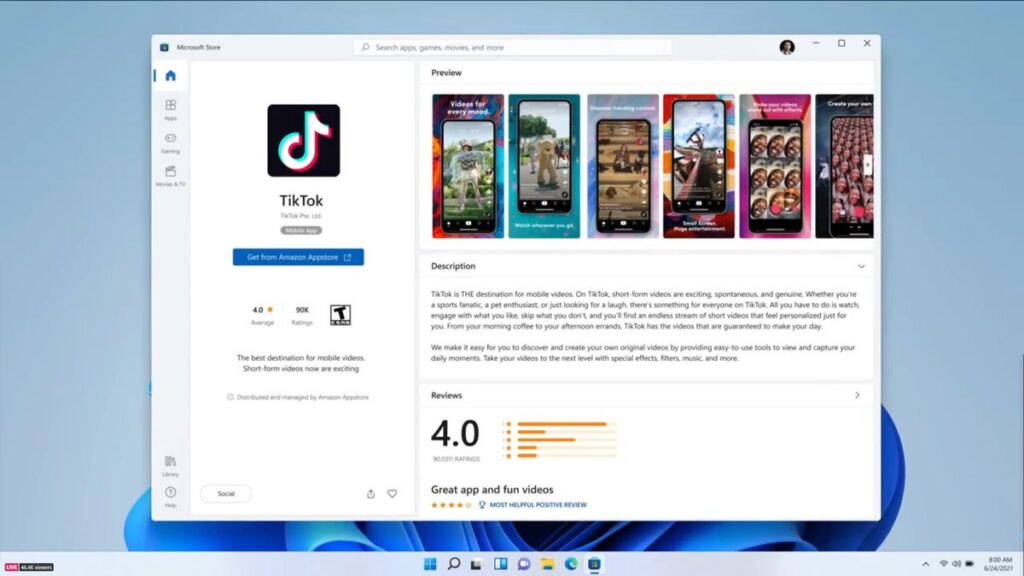Image resolution: width=1024 pixels, height=576 pixels.
Task: Open your account profile picture
Action: click(787, 46)
